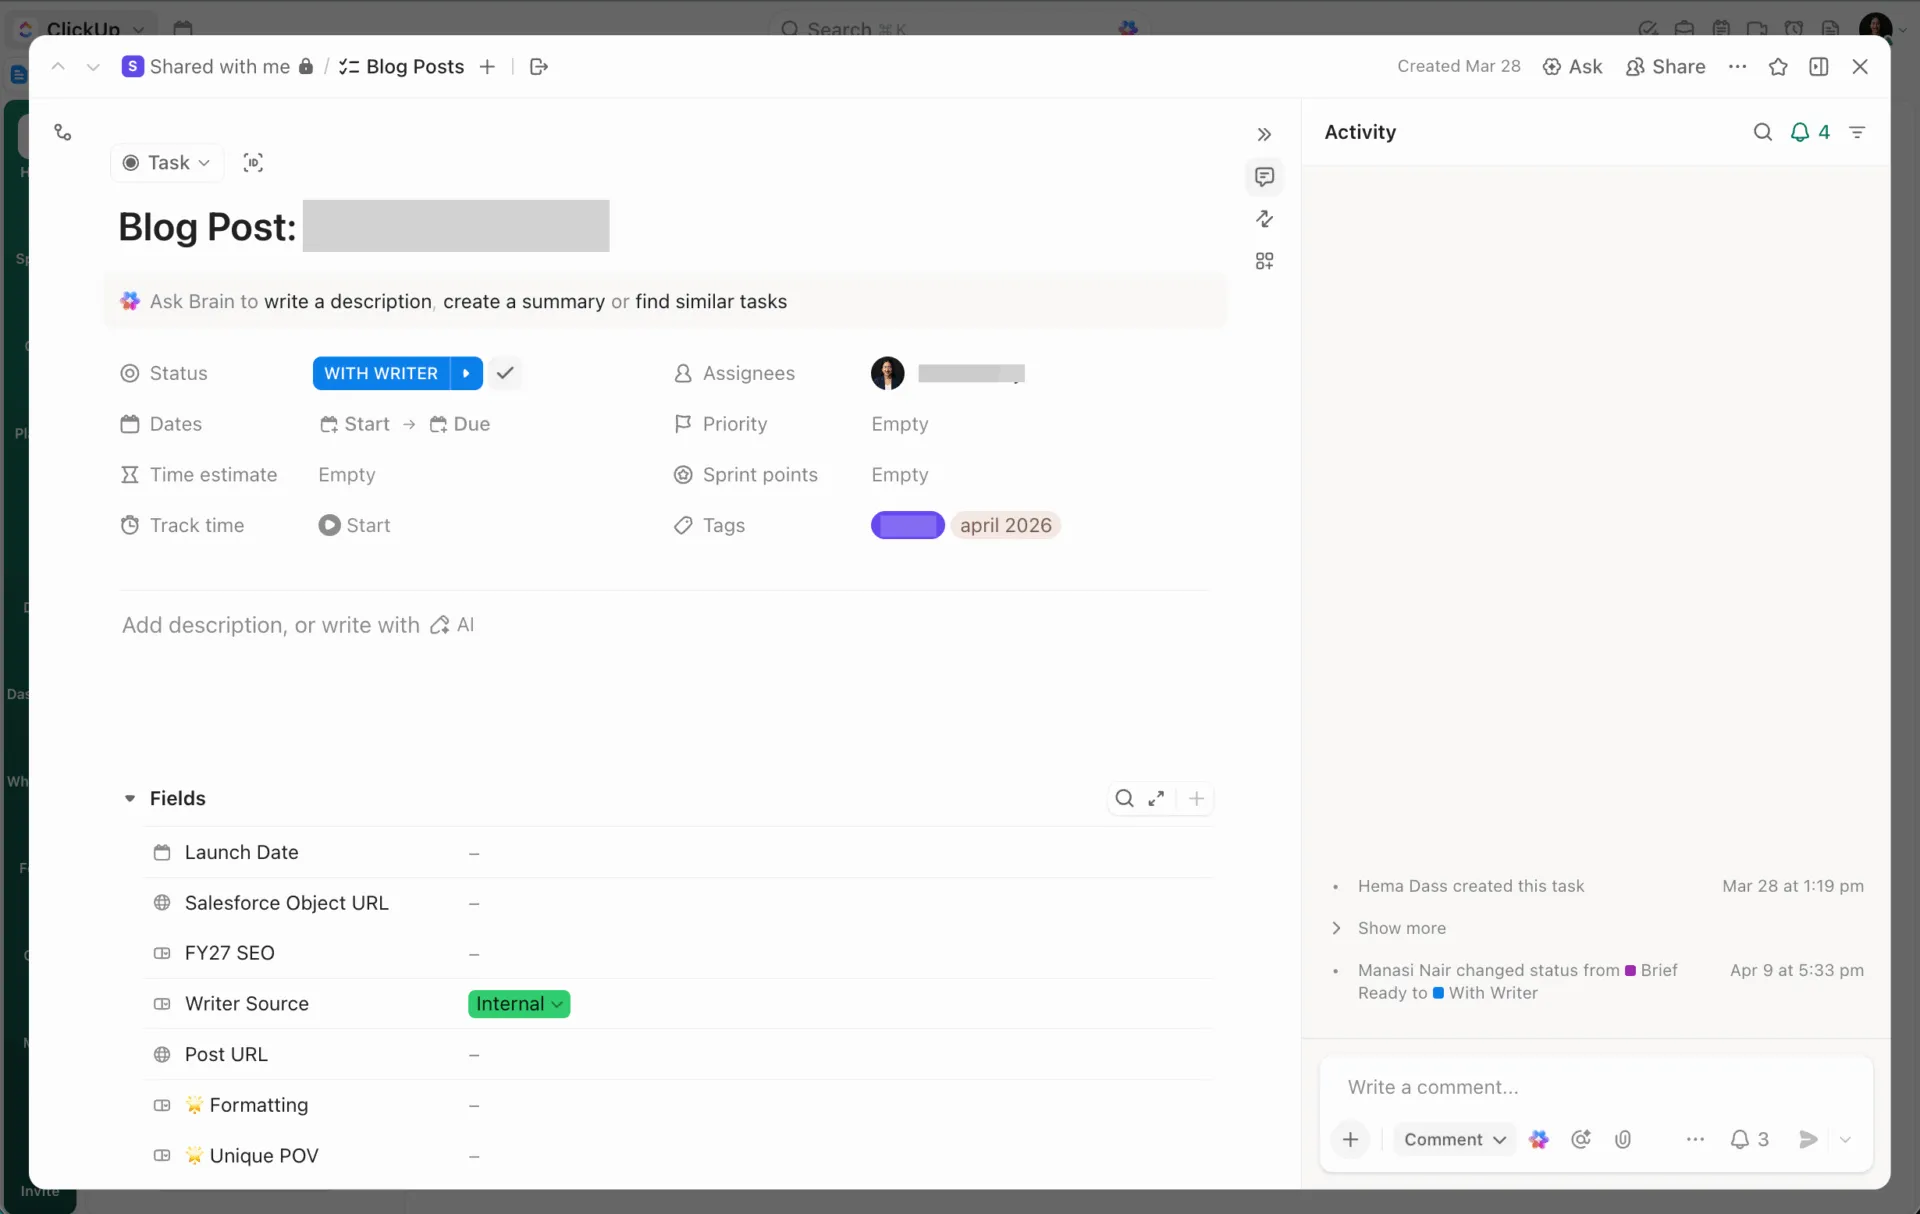This screenshot has width=1920, height=1214.
Task: Select the purple tag swatch
Action: point(907,525)
